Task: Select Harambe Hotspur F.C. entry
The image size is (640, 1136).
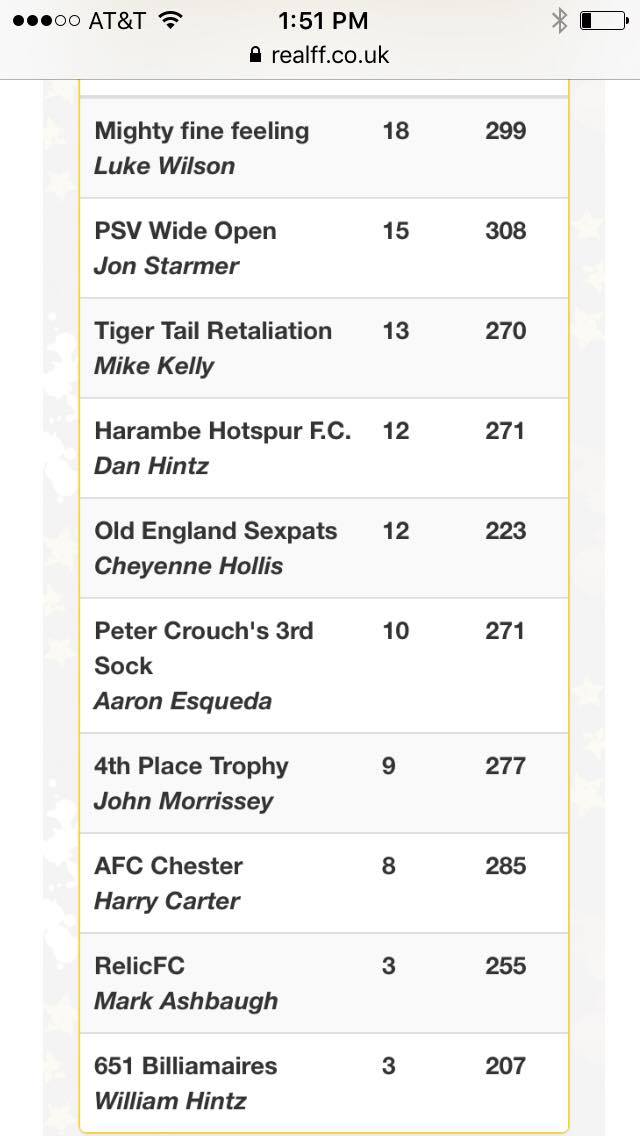Action: point(323,448)
